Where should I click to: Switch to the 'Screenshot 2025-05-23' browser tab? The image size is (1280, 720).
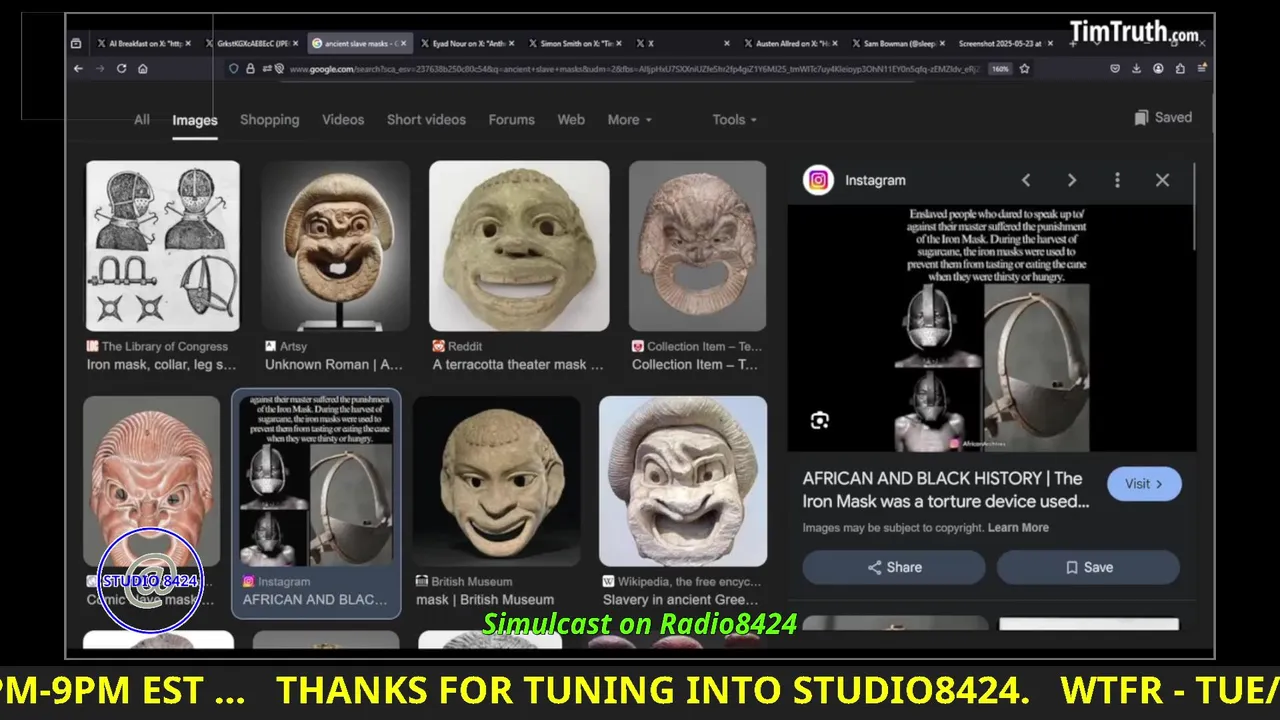1005,43
